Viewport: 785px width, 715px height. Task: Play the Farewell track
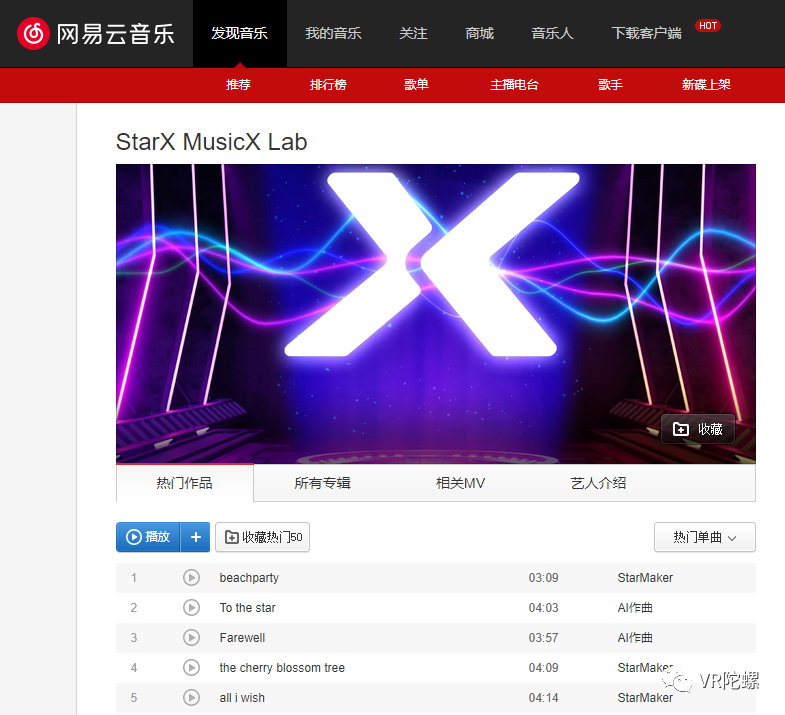(191, 637)
